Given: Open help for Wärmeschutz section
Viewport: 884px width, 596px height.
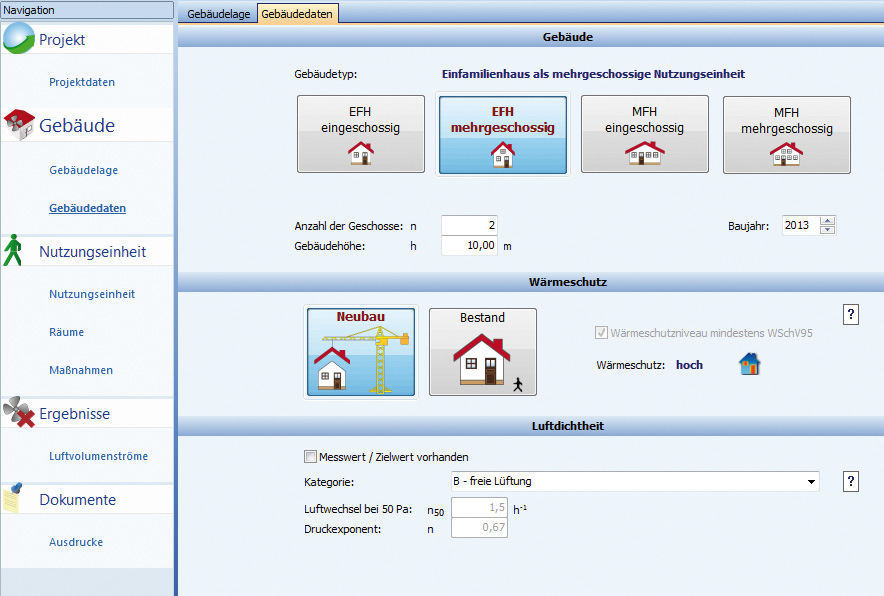Looking at the screenshot, I should tap(851, 315).
